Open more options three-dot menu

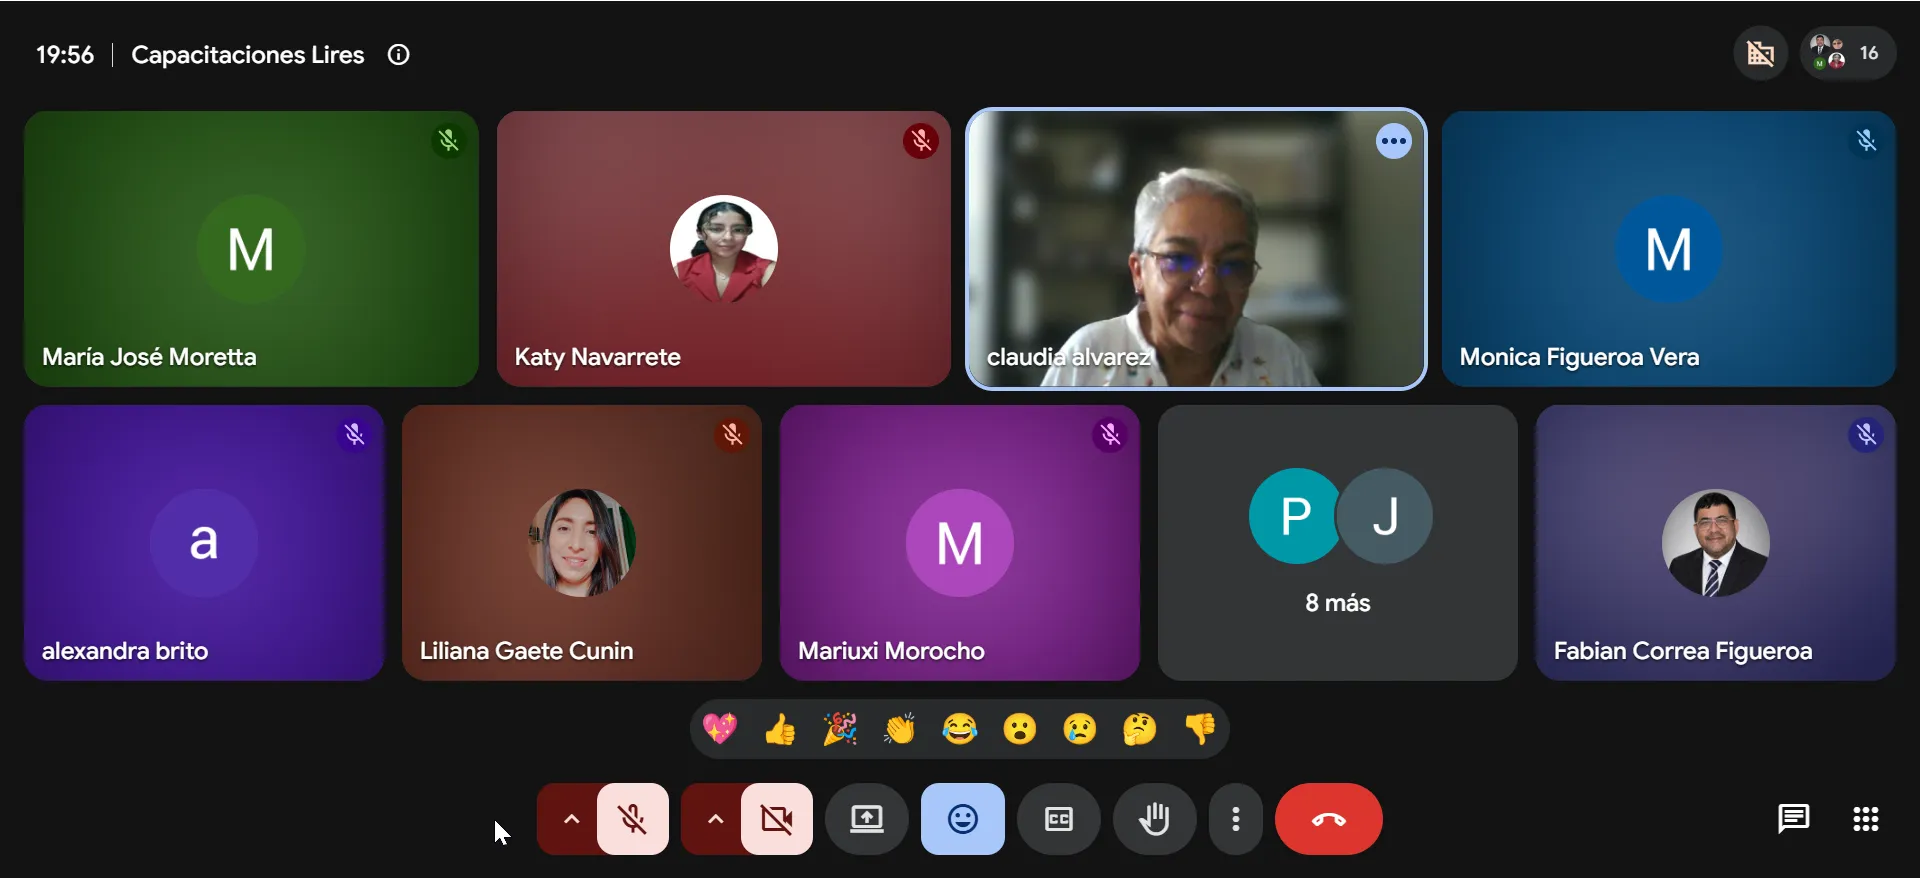(x=1236, y=819)
